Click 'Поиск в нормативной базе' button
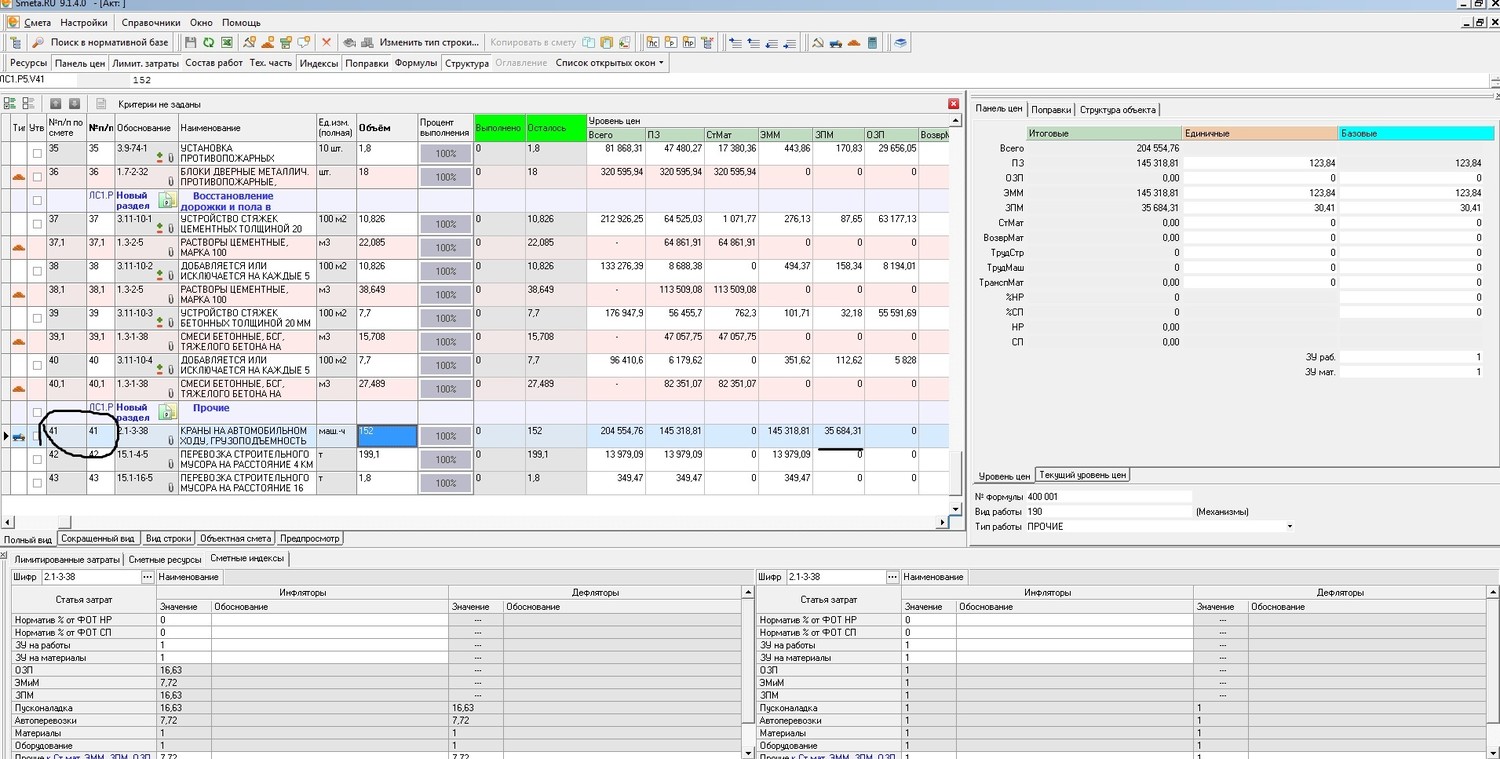Screen dimensions: 1500x759 click(x=101, y=43)
